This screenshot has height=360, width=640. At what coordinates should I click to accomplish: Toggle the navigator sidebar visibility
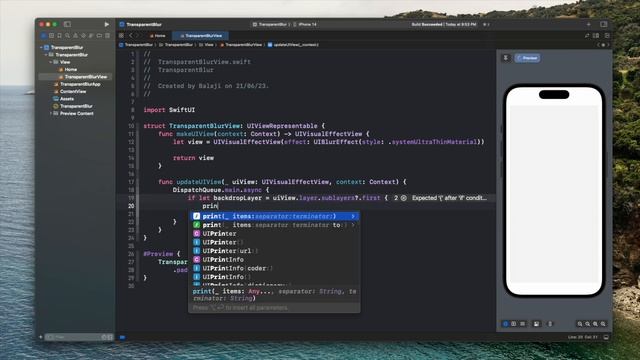click(67, 24)
